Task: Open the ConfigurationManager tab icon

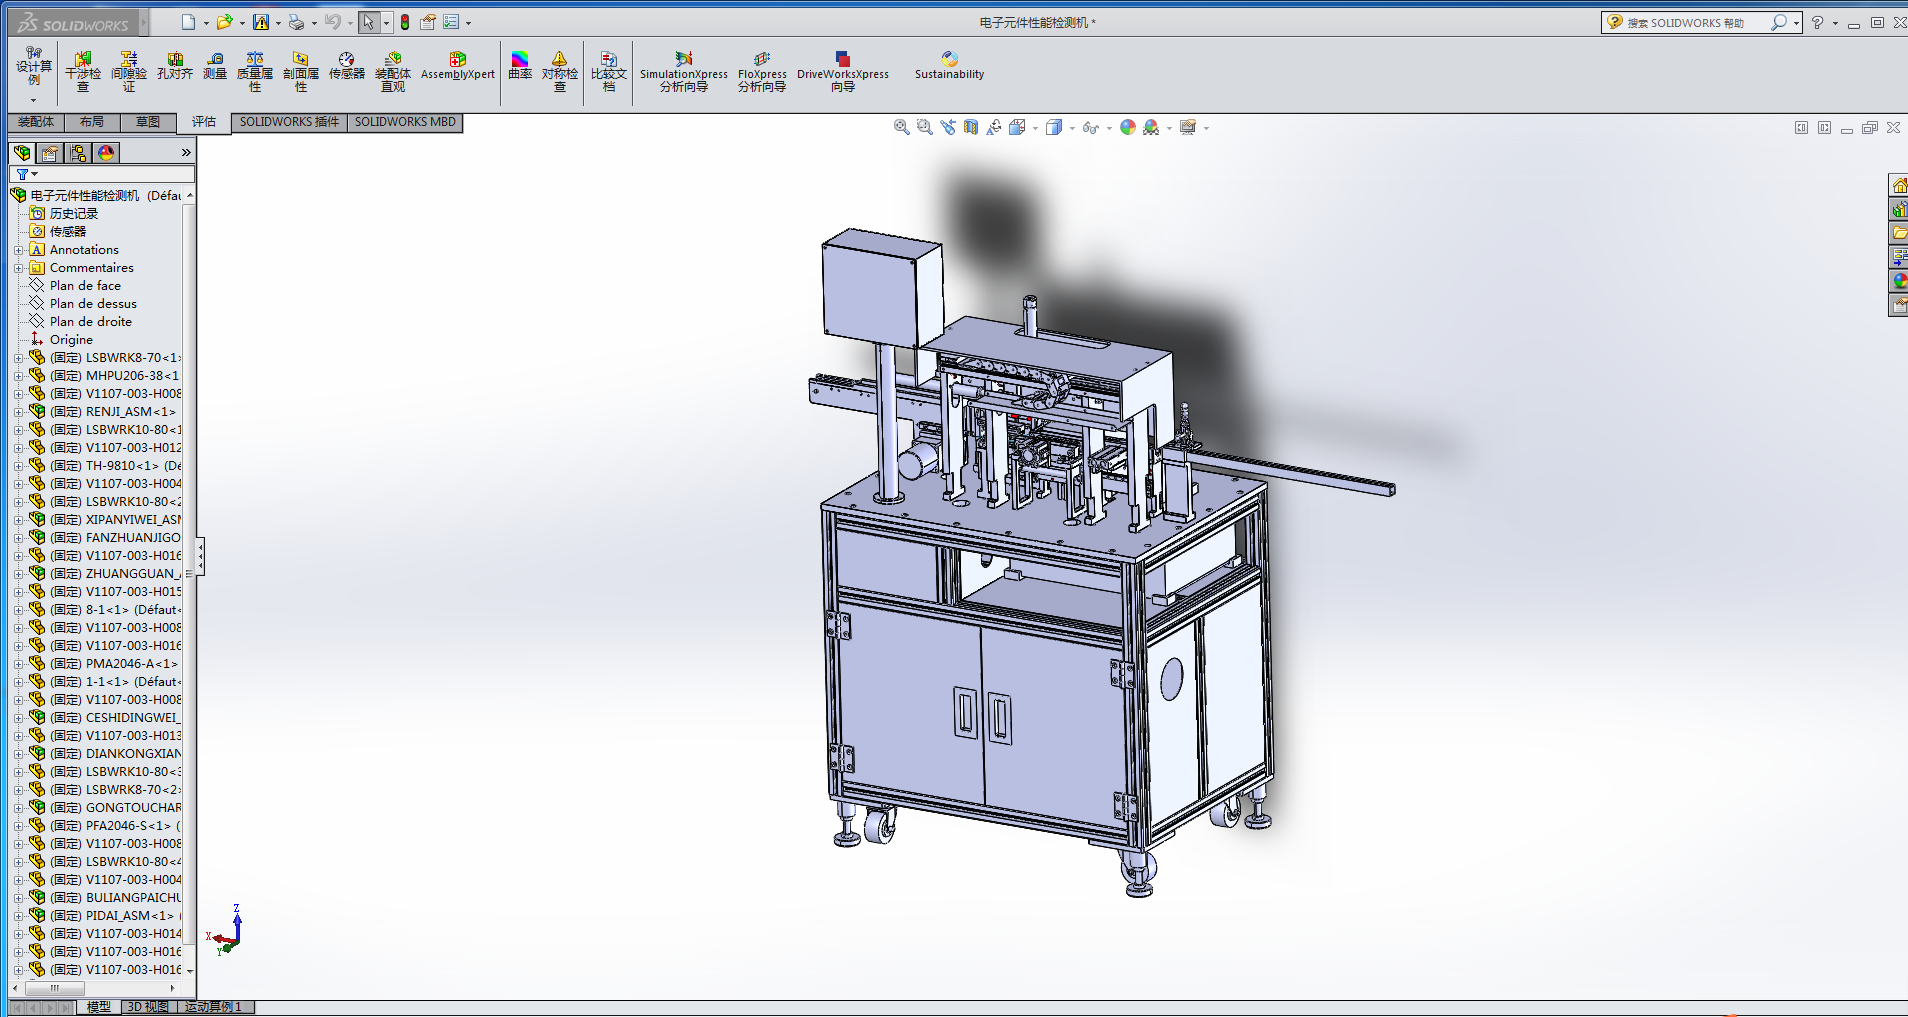Action: pos(78,153)
